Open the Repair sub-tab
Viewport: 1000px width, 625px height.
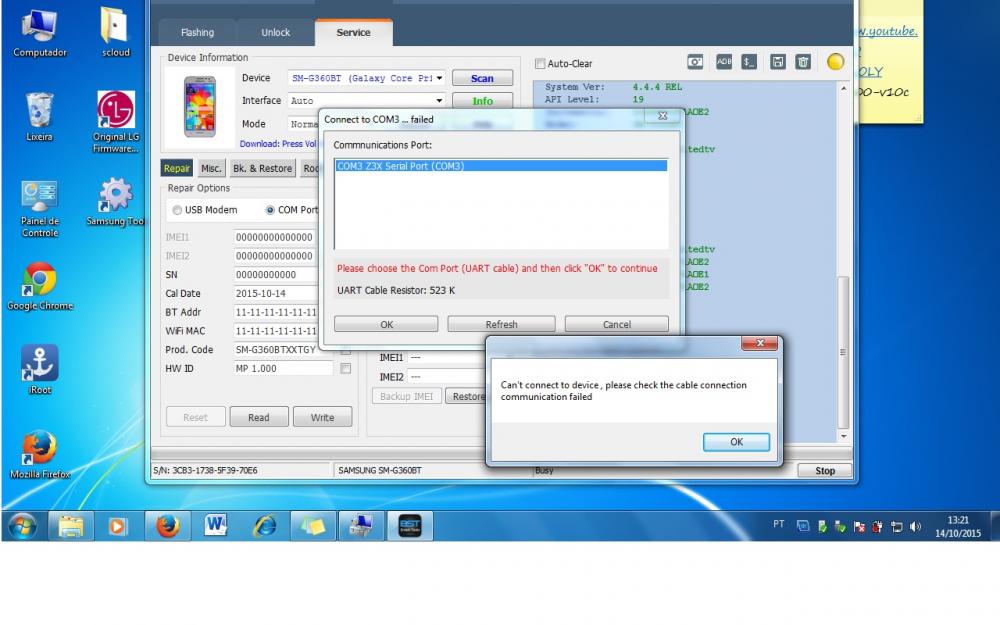(177, 168)
